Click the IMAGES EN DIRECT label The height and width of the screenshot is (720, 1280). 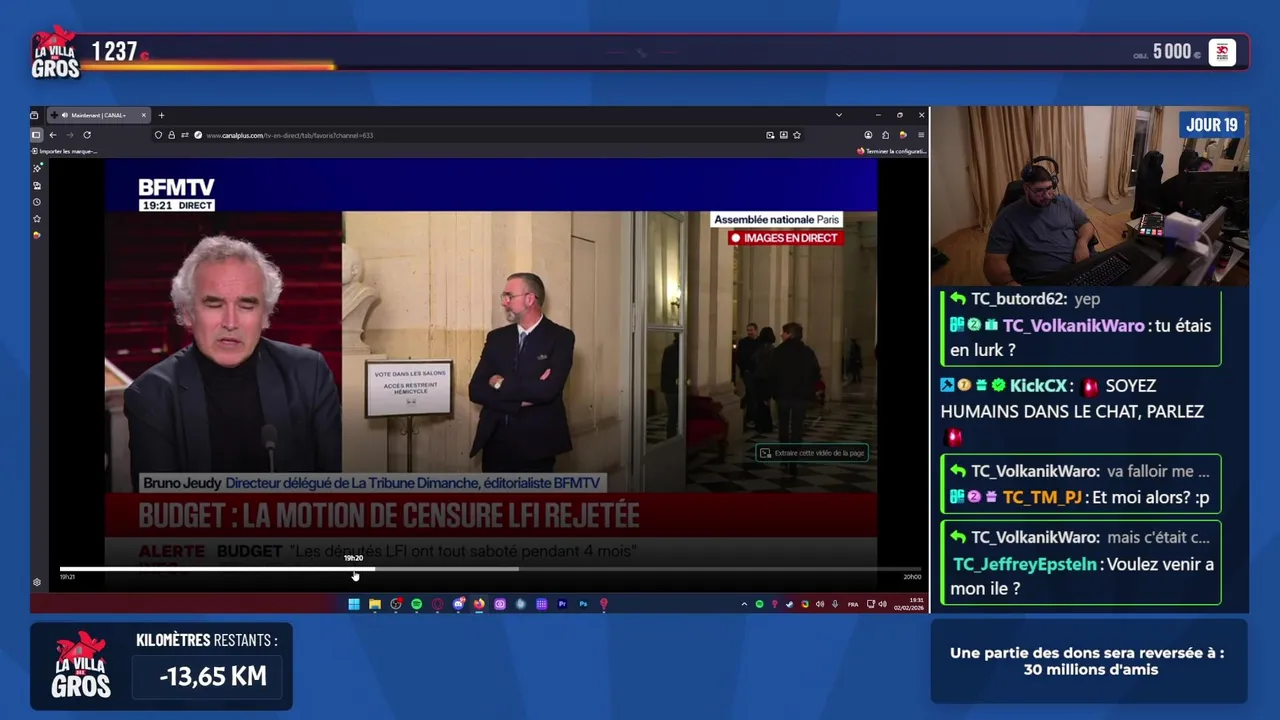(x=784, y=238)
